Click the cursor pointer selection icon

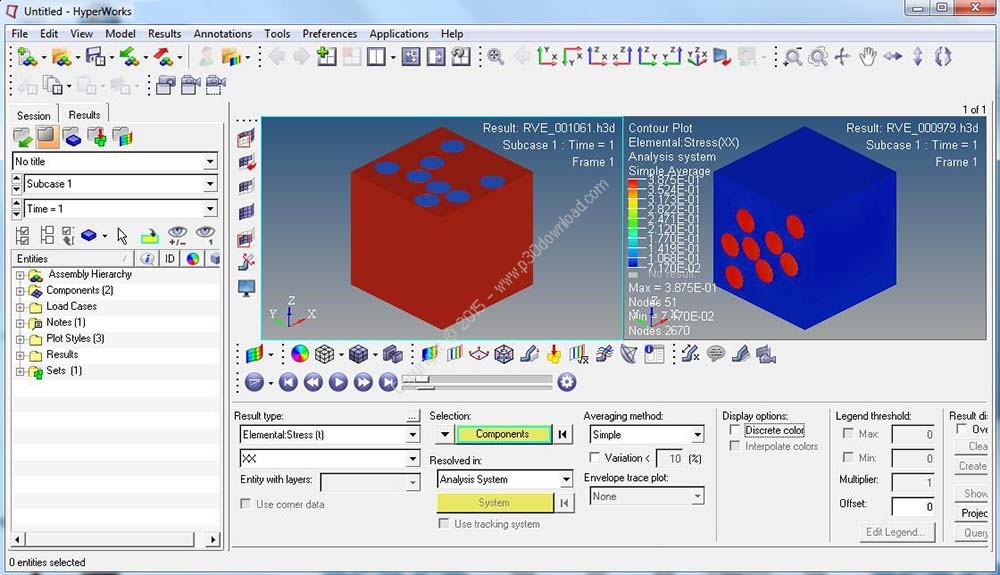pyautogui.click(x=122, y=236)
